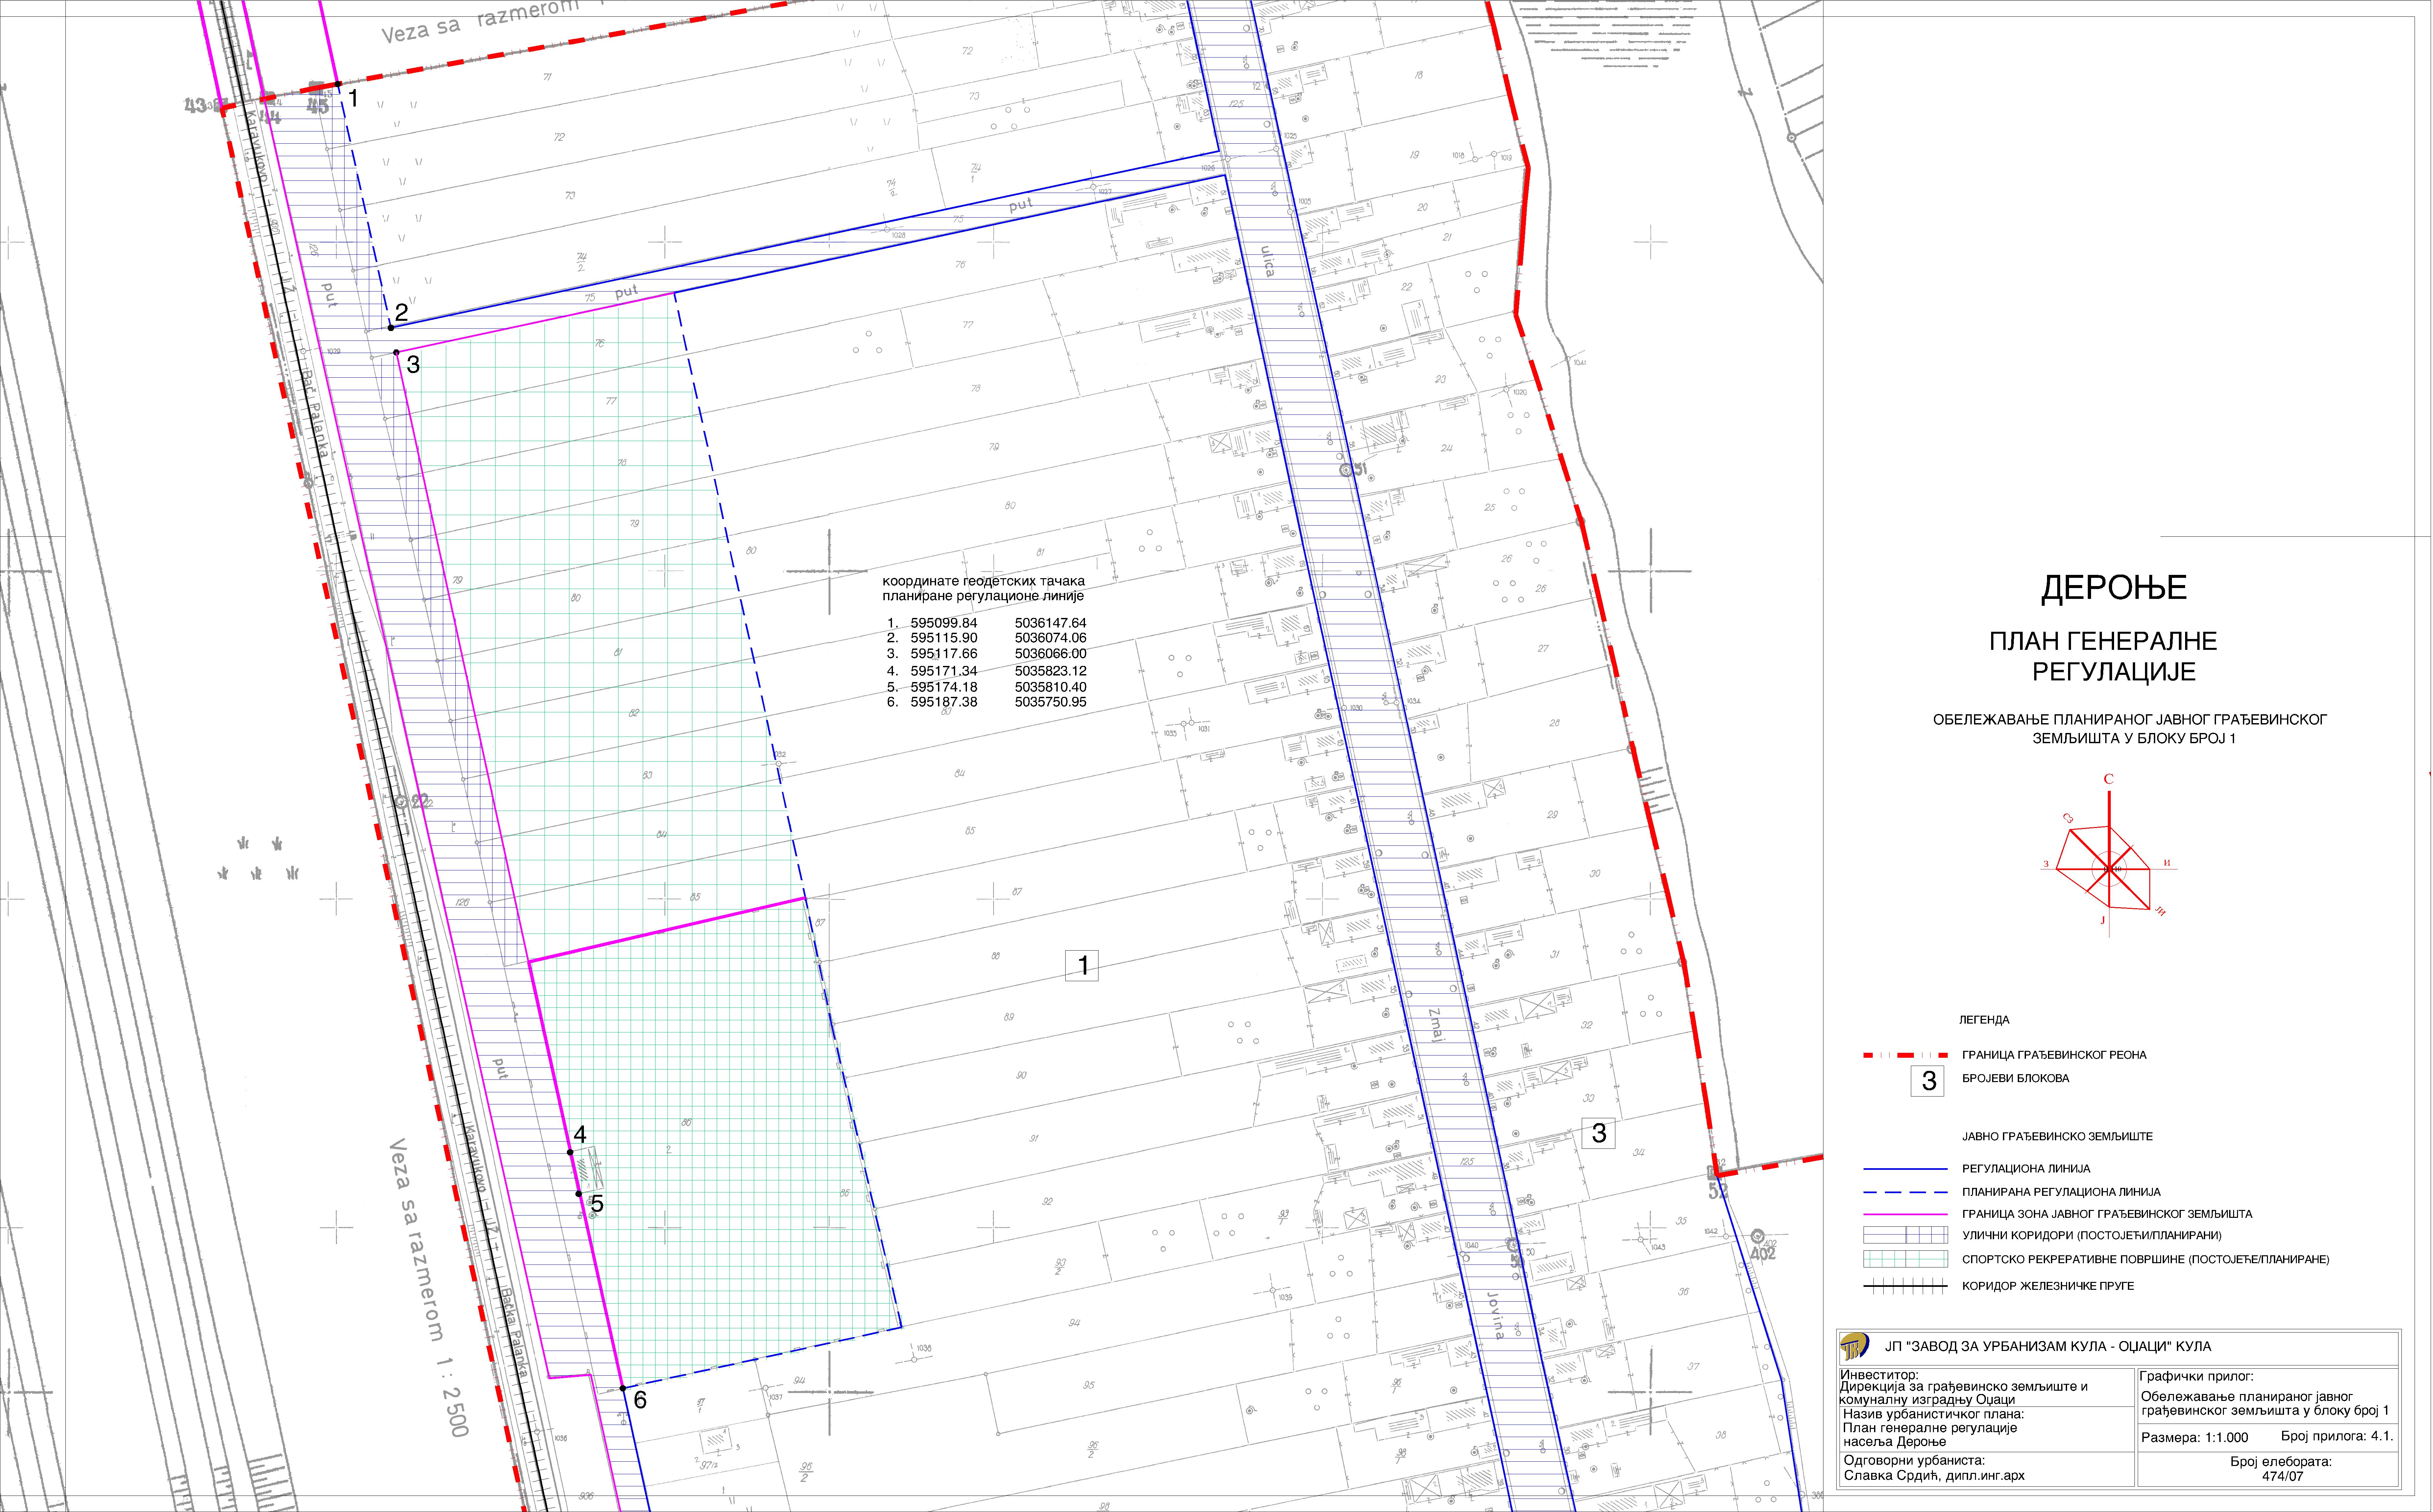Click legend text "ПЛАНИРАНА РЕГУЛАЦИОНА ЛИНИЈА"
2433x1512 pixels.
[x=2061, y=1192]
